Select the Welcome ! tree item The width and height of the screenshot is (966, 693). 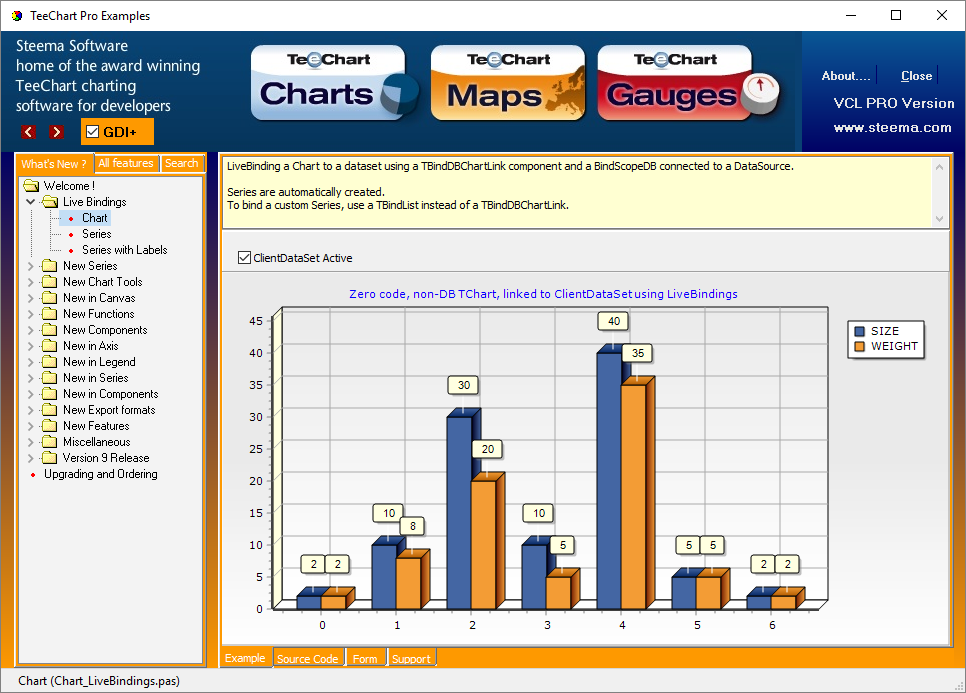pyautogui.click(x=69, y=185)
